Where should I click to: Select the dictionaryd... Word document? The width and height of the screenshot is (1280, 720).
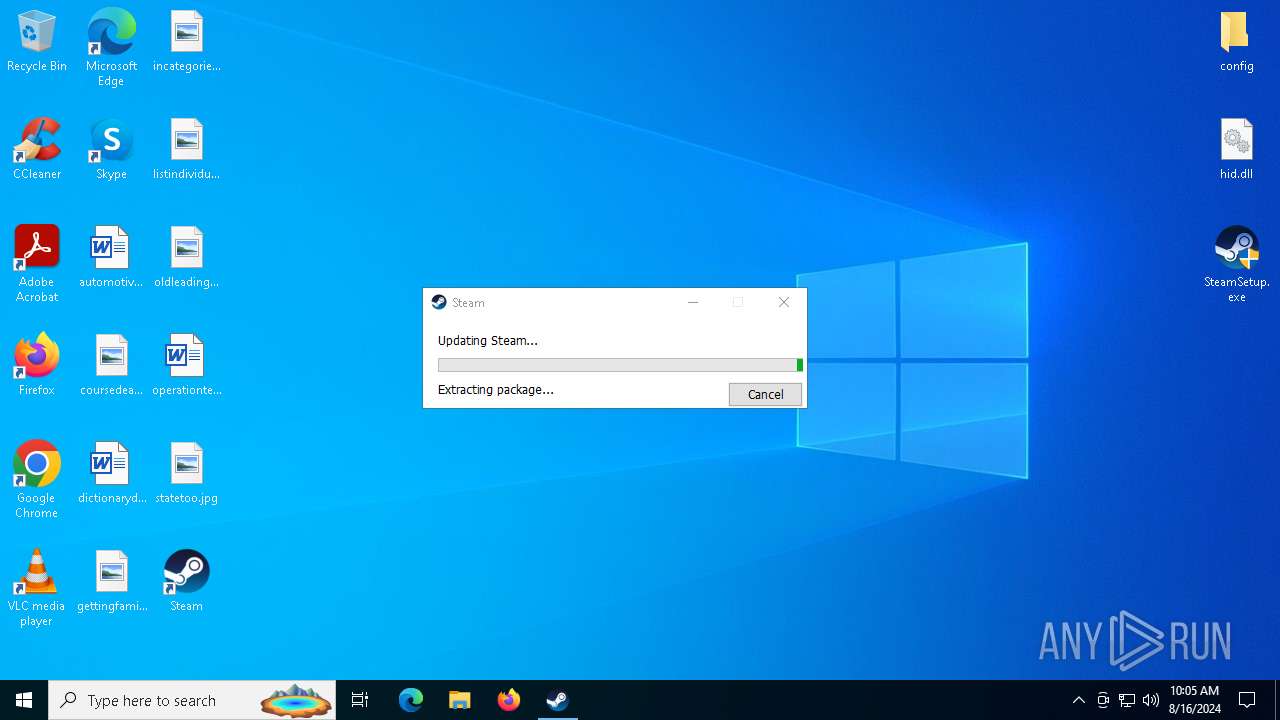tap(111, 474)
